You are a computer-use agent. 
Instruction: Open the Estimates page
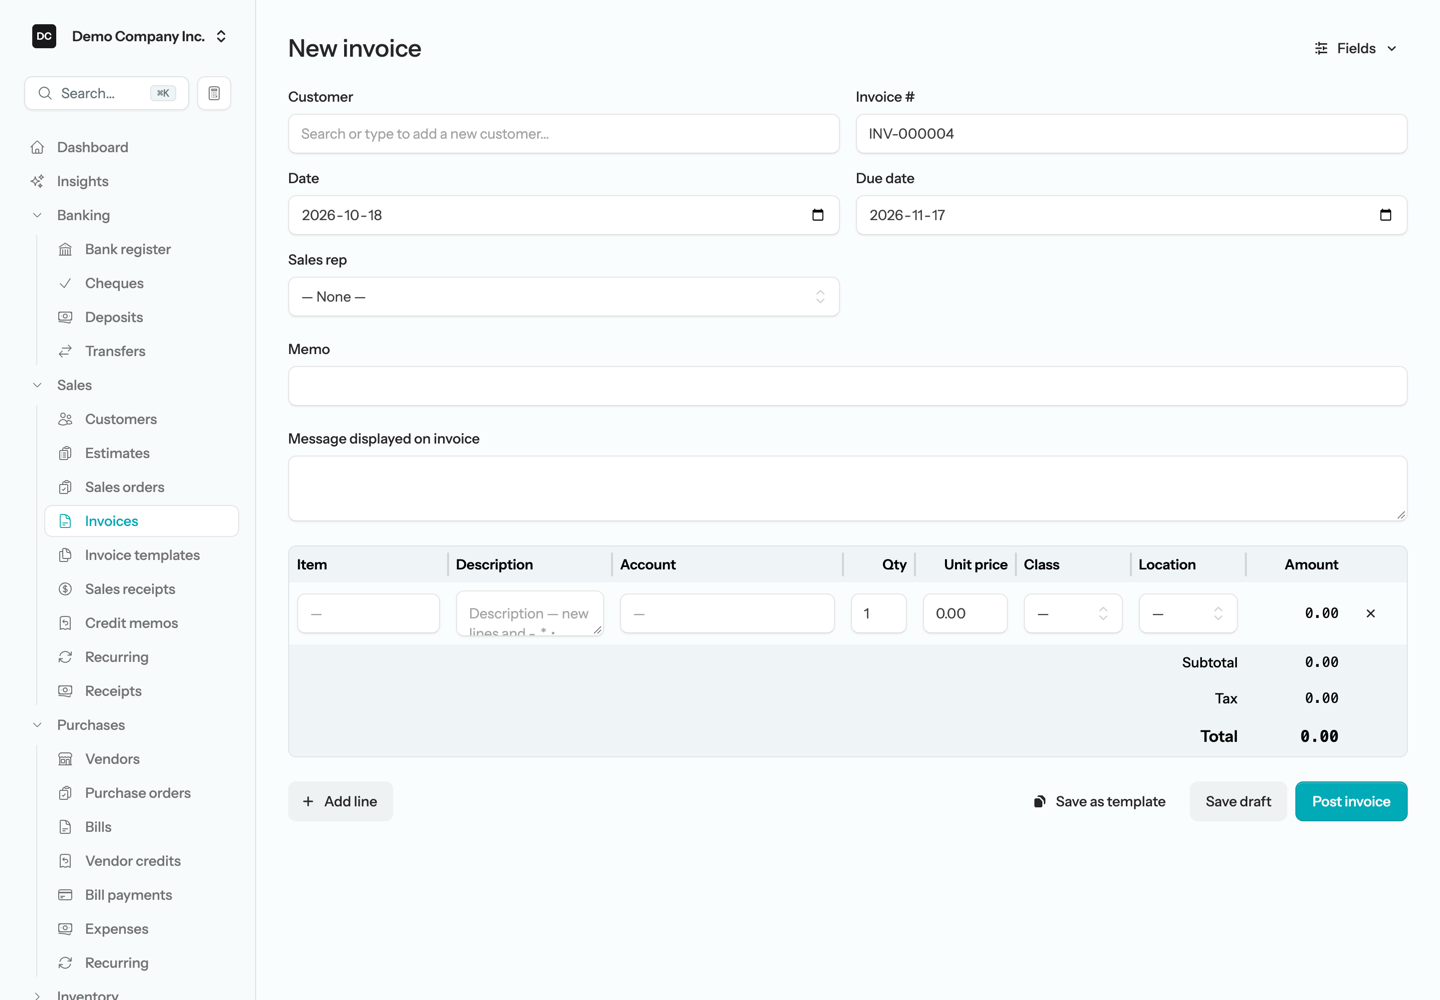142,453
